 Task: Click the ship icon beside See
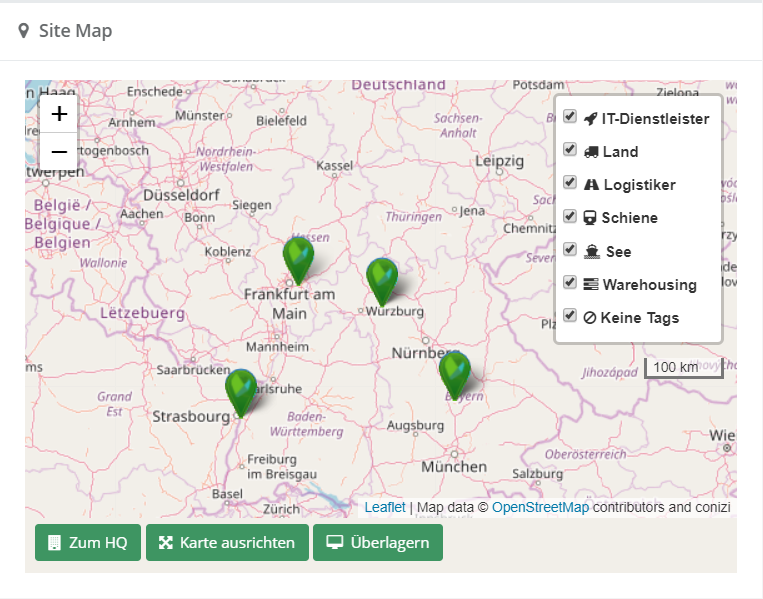591,252
